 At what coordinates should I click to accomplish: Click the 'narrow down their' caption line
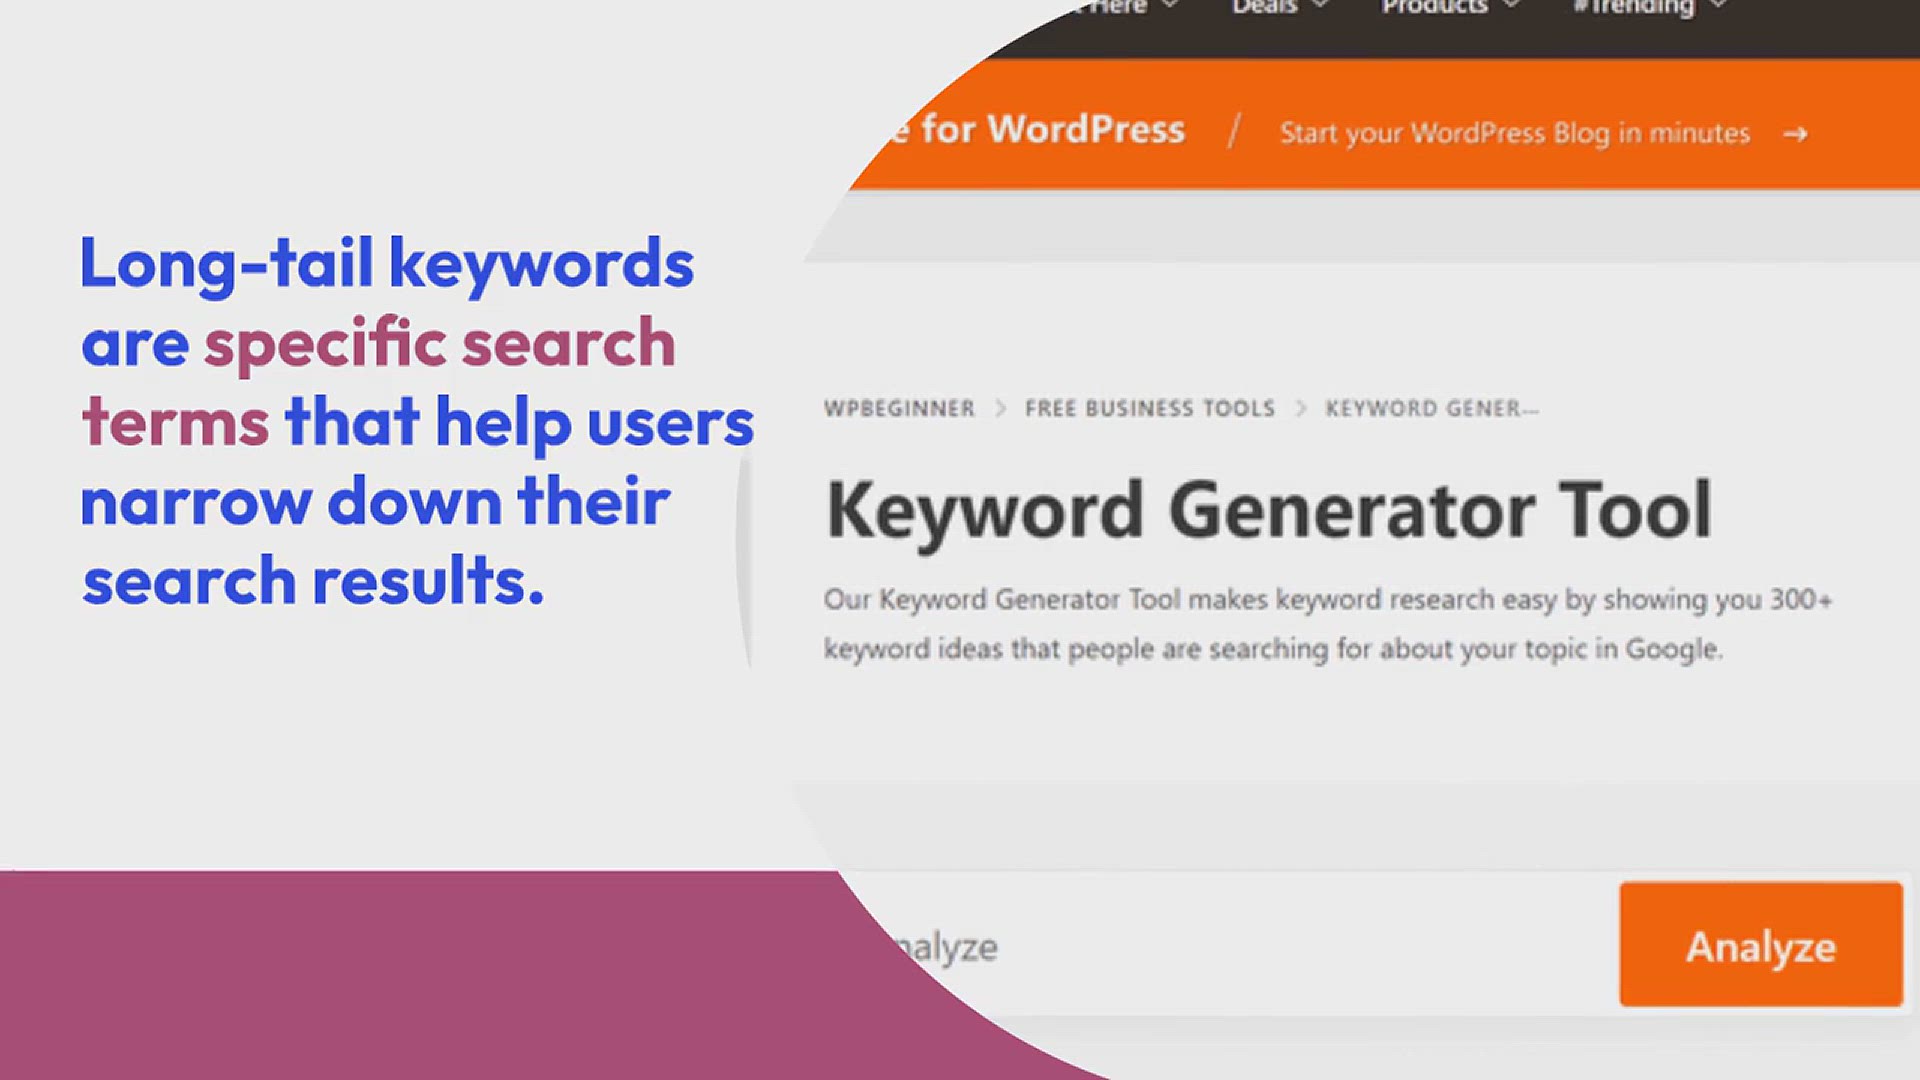pyautogui.click(x=375, y=501)
